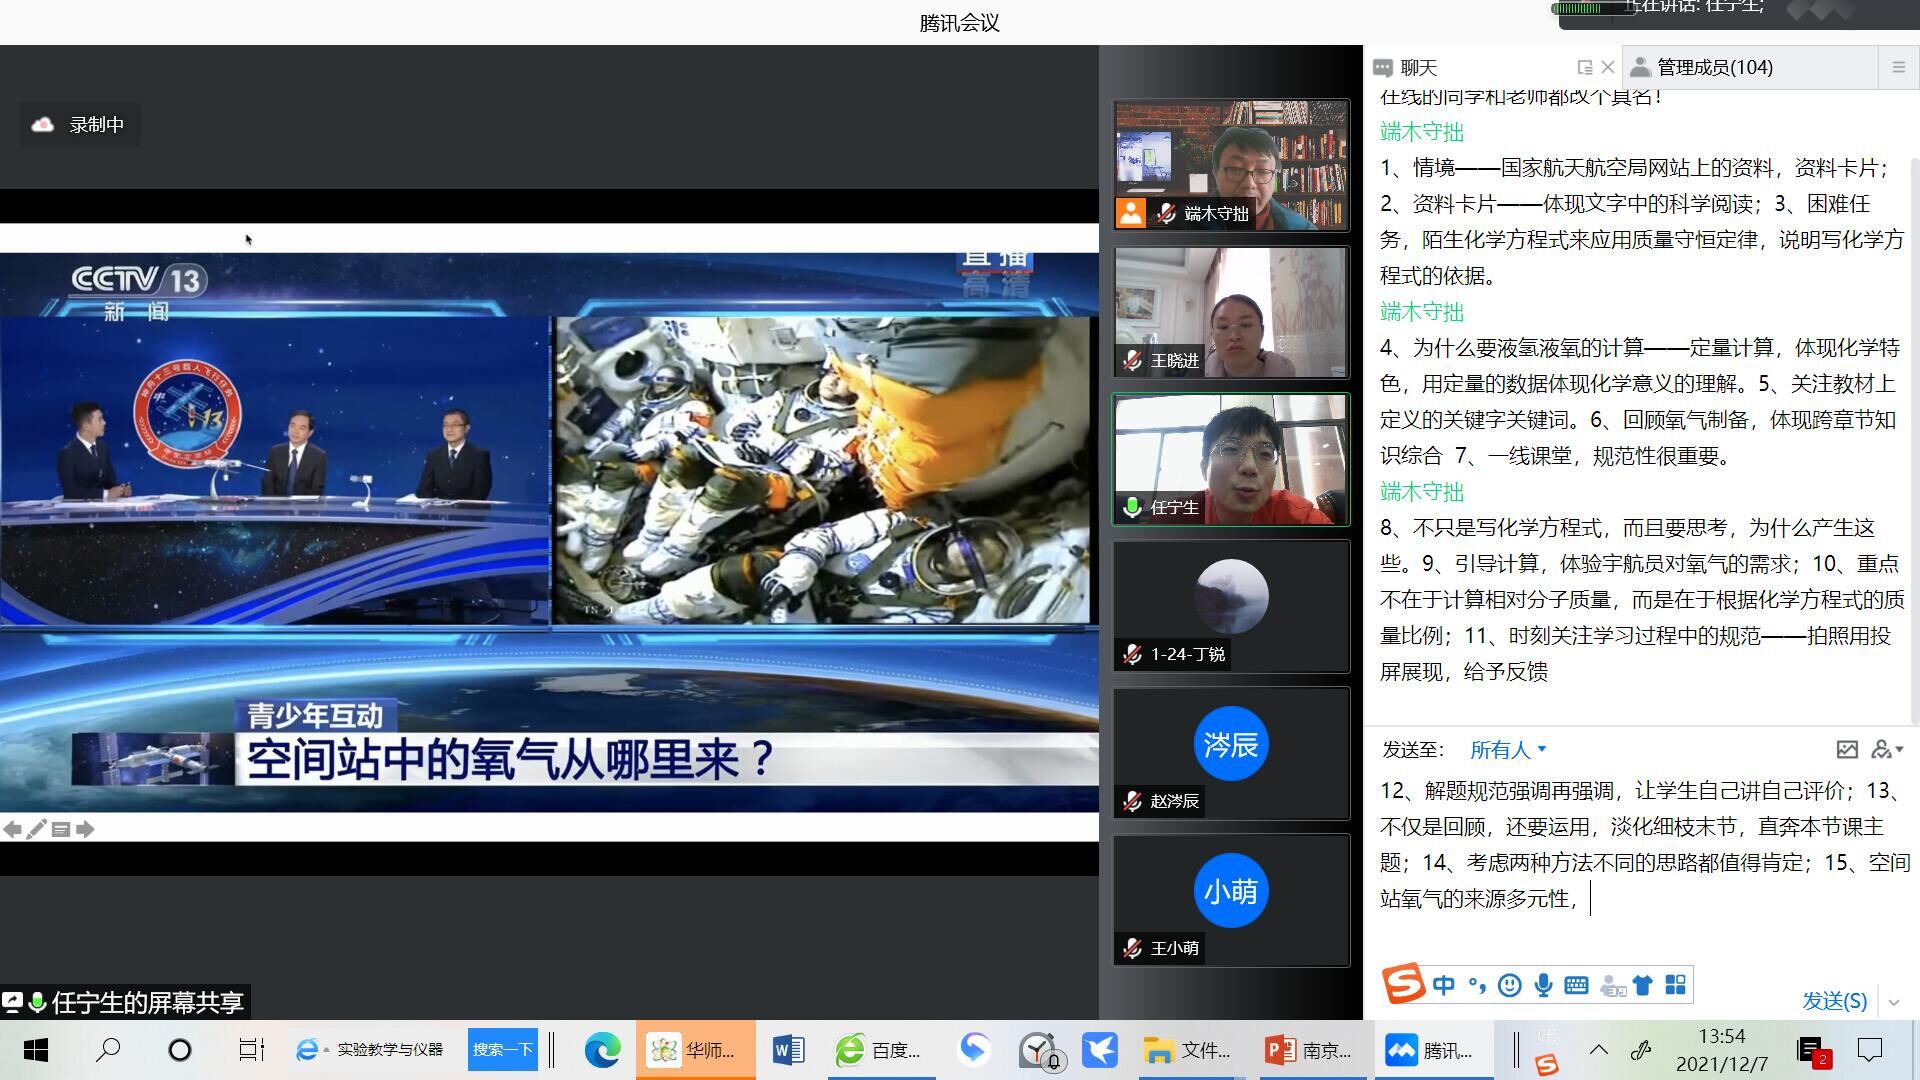The height and width of the screenshot is (1080, 1920).
Task: Open Sogou skin shirt icon
Action: 1643,985
